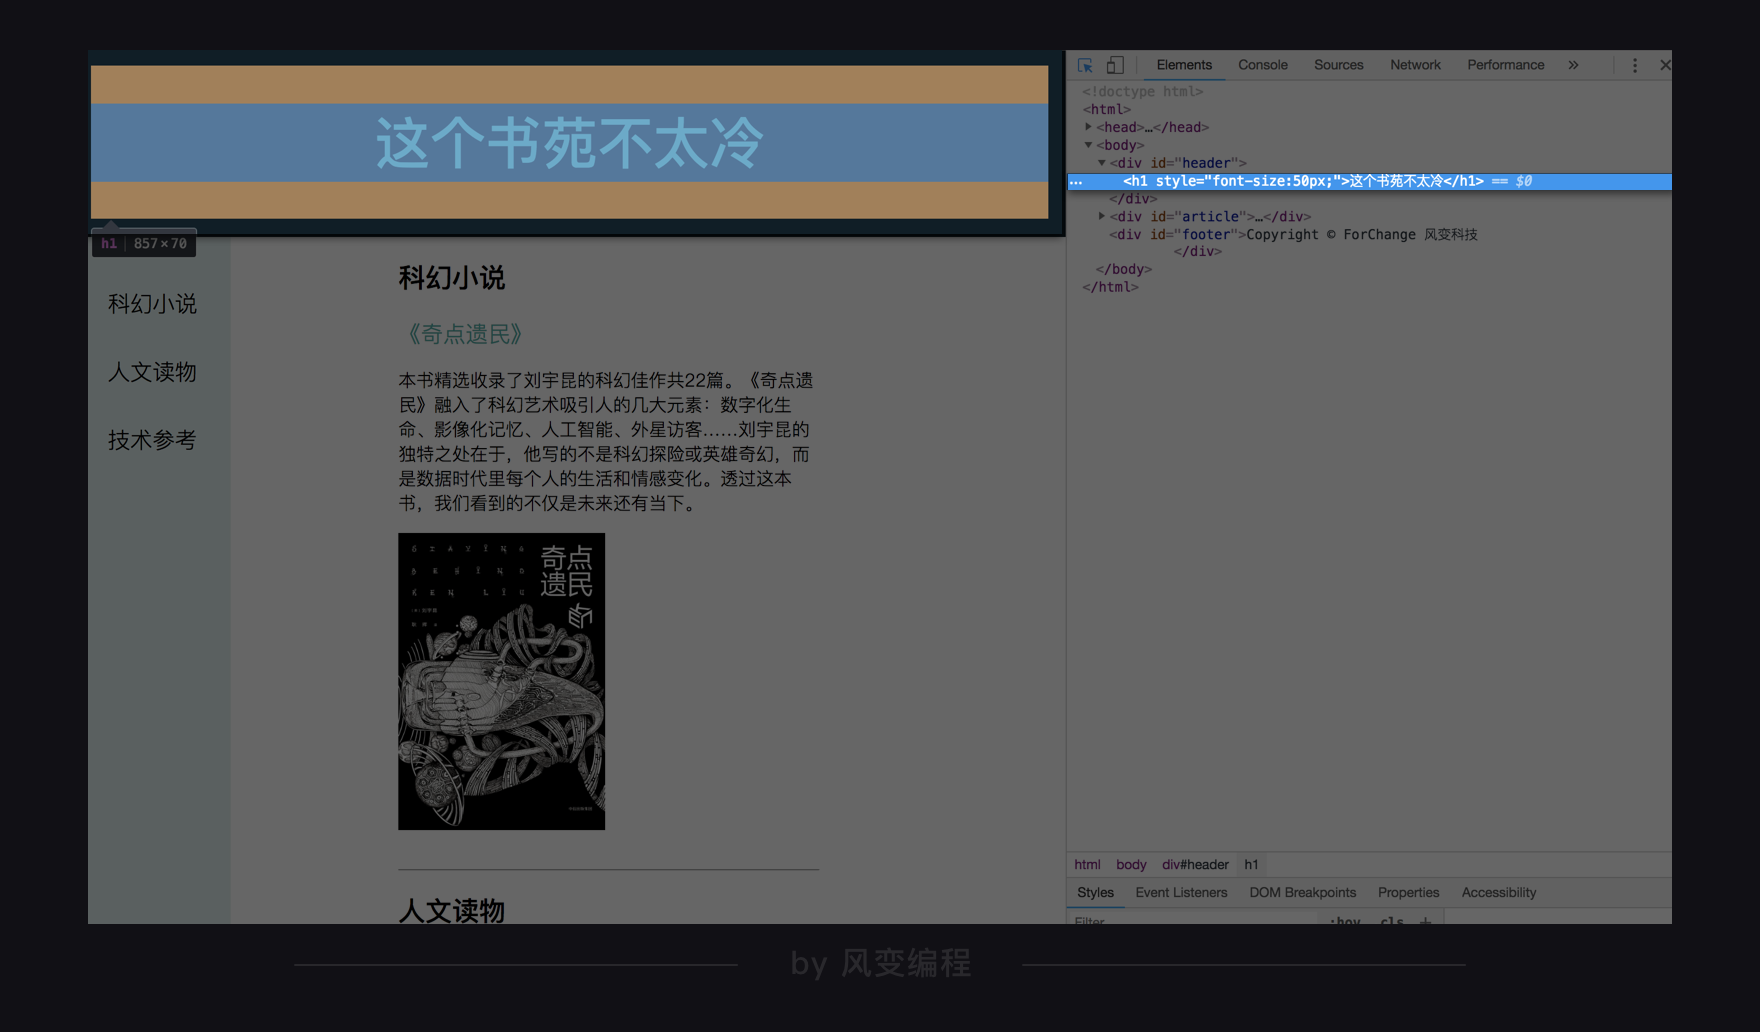1760x1032 pixels.
Task: Close the DevTools panel
Action: tap(1665, 65)
